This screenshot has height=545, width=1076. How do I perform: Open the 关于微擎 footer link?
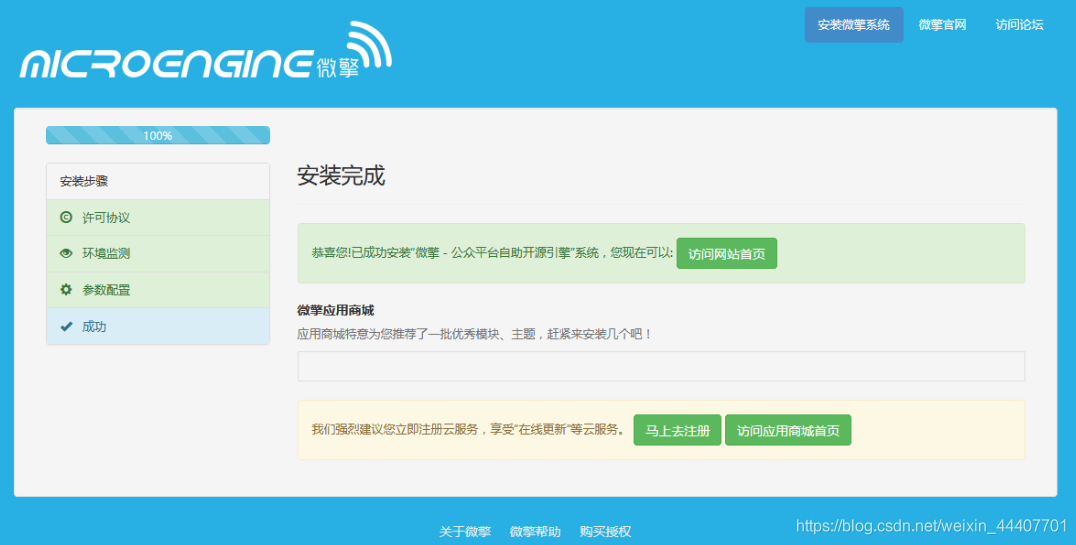tap(465, 531)
